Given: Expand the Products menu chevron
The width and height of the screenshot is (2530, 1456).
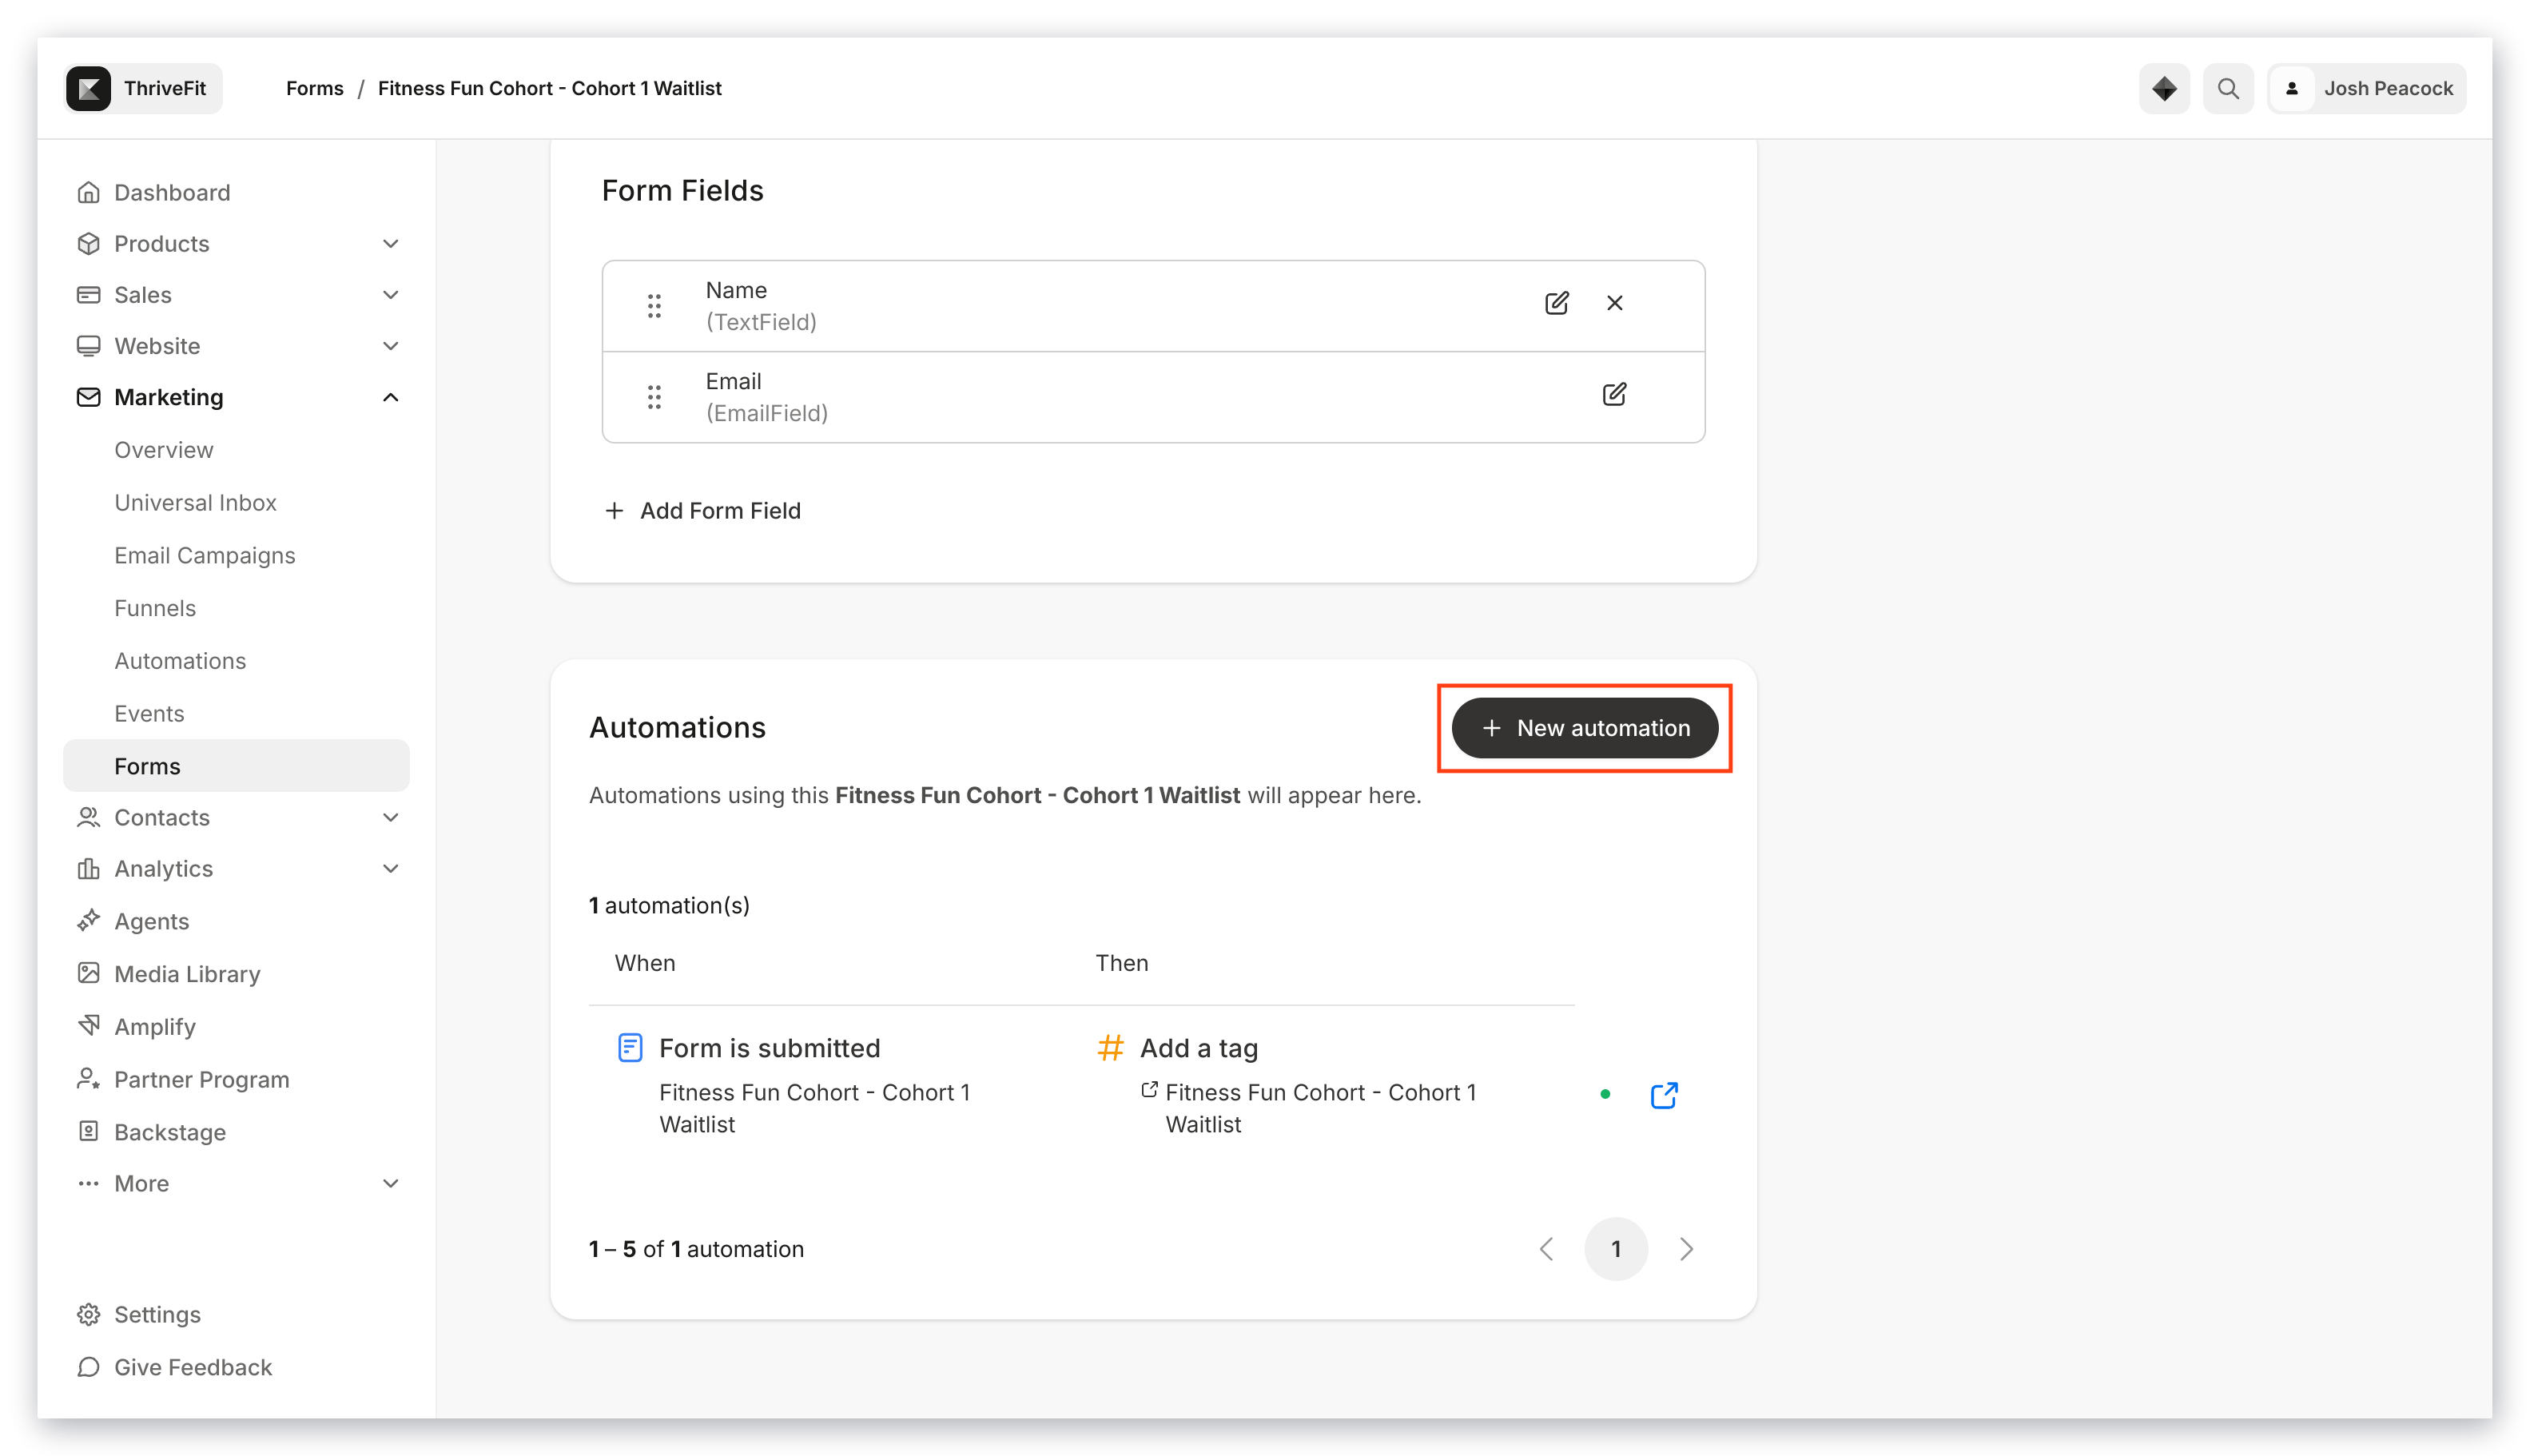Looking at the screenshot, I should point(391,244).
